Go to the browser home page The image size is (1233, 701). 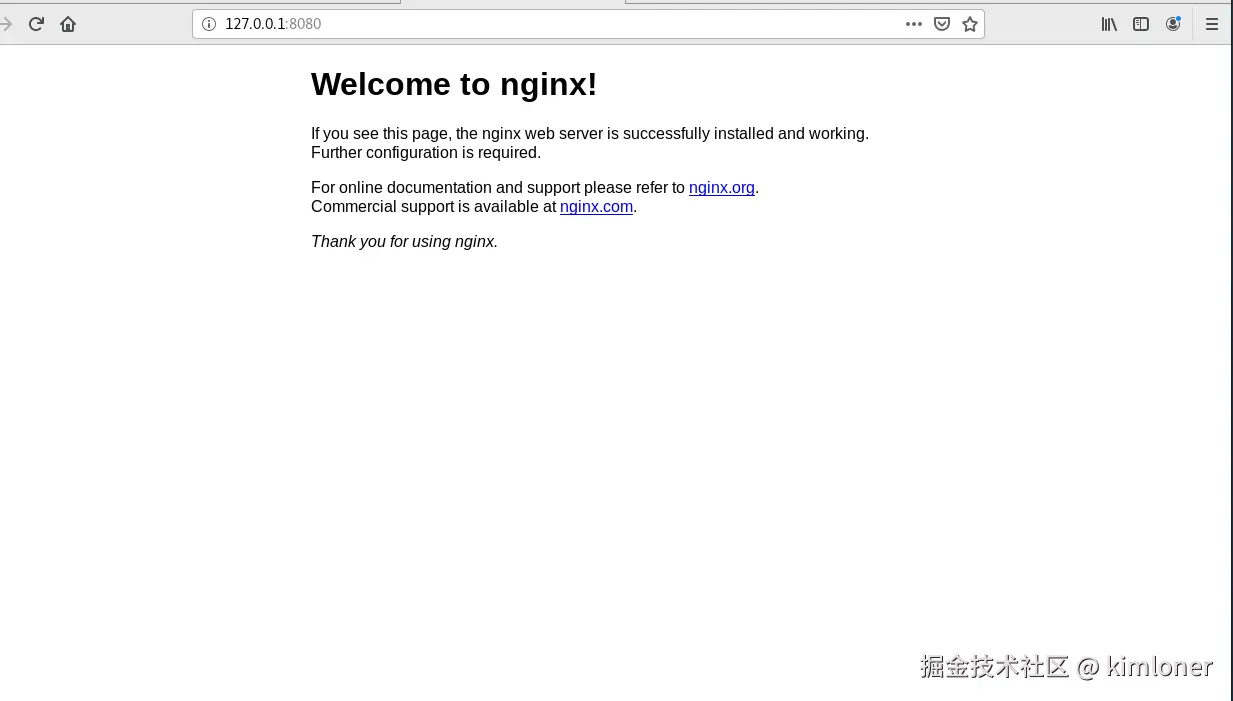(68, 24)
